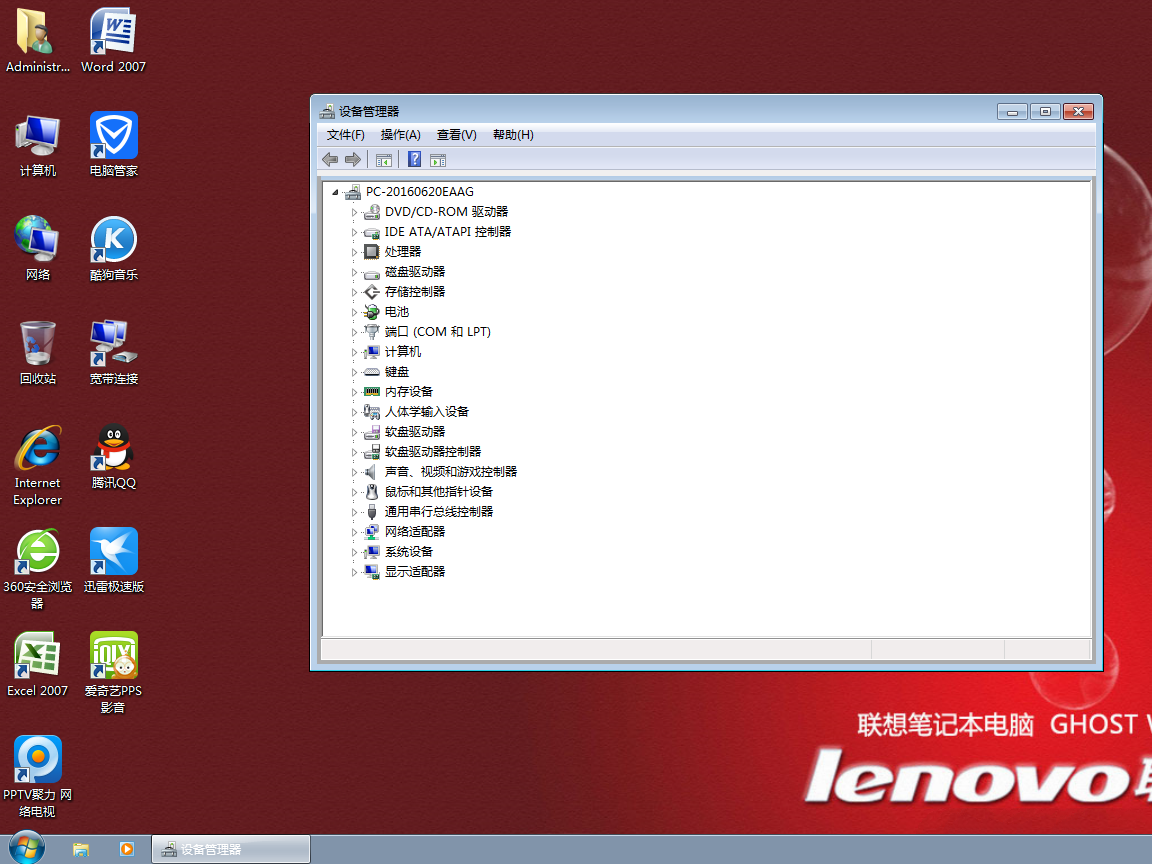Open the 文件(F) menu
The height and width of the screenshot is (864, 1152).
point(346,135)
